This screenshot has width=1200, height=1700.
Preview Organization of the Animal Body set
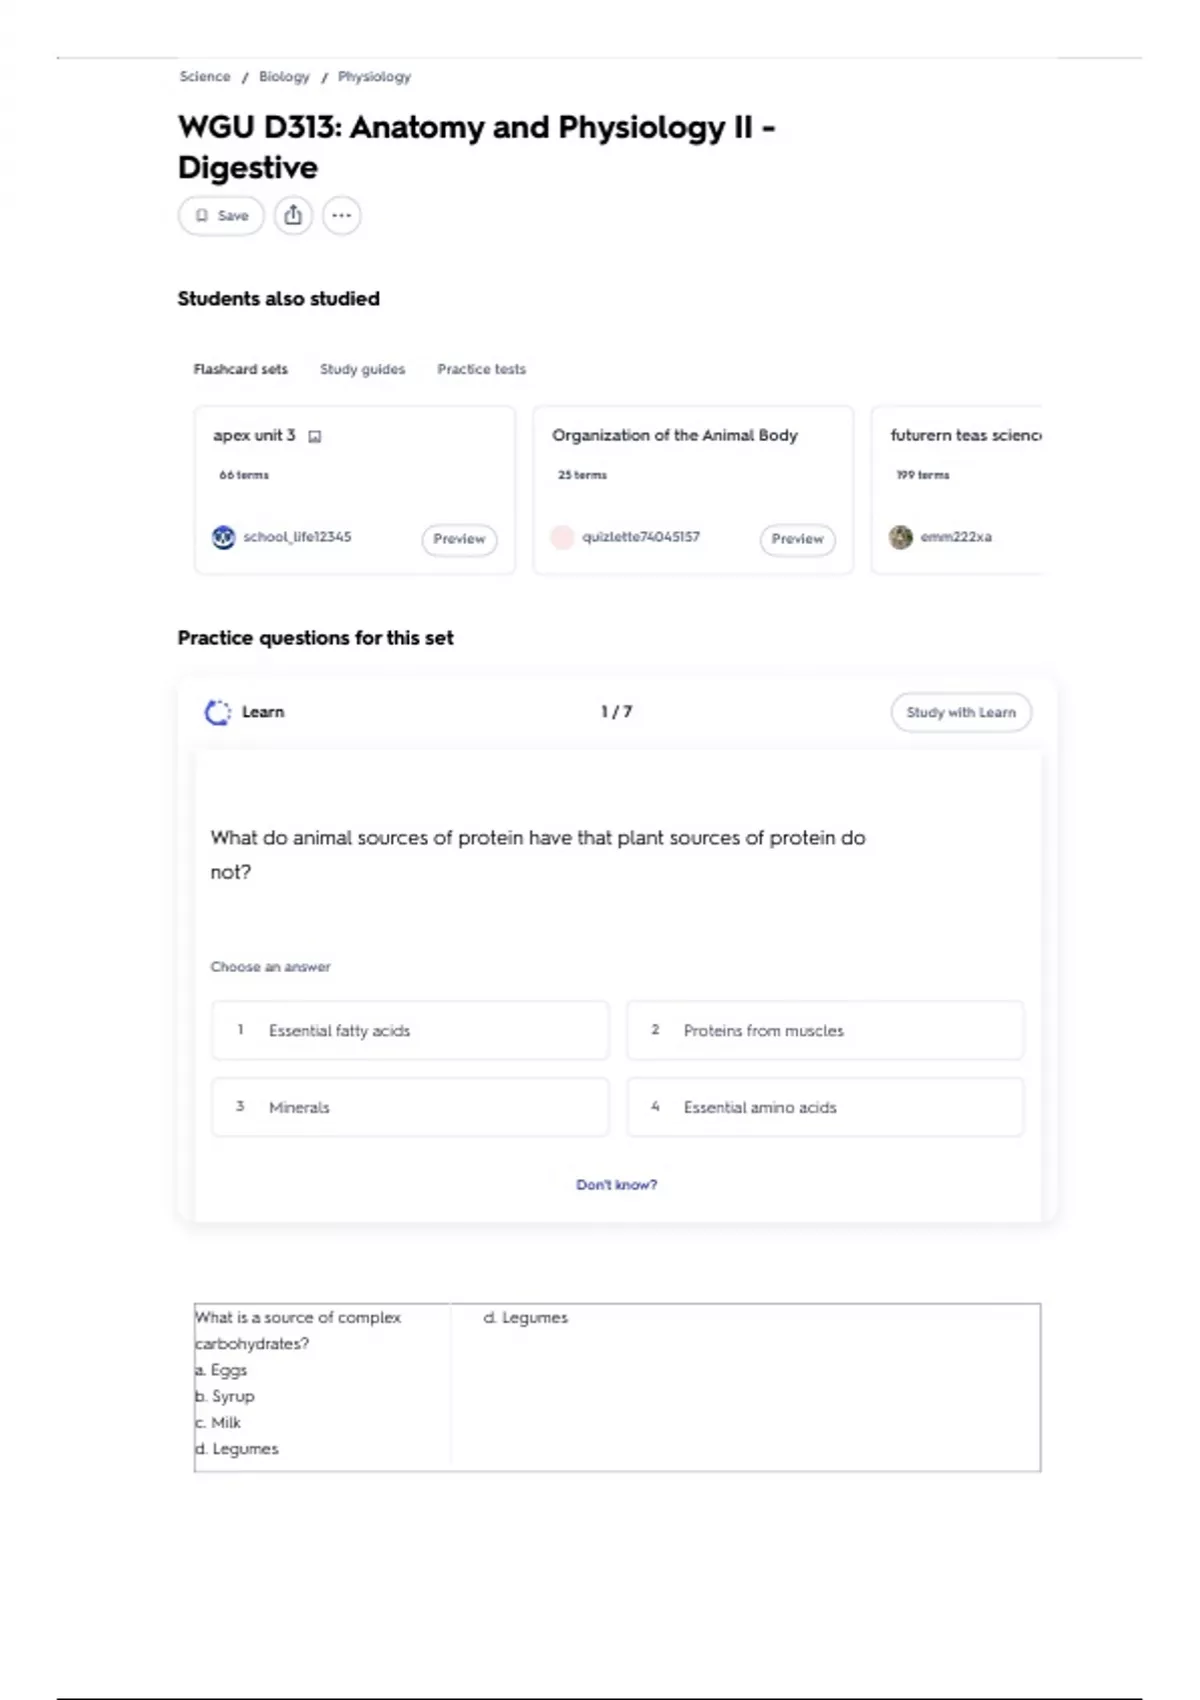797,539
